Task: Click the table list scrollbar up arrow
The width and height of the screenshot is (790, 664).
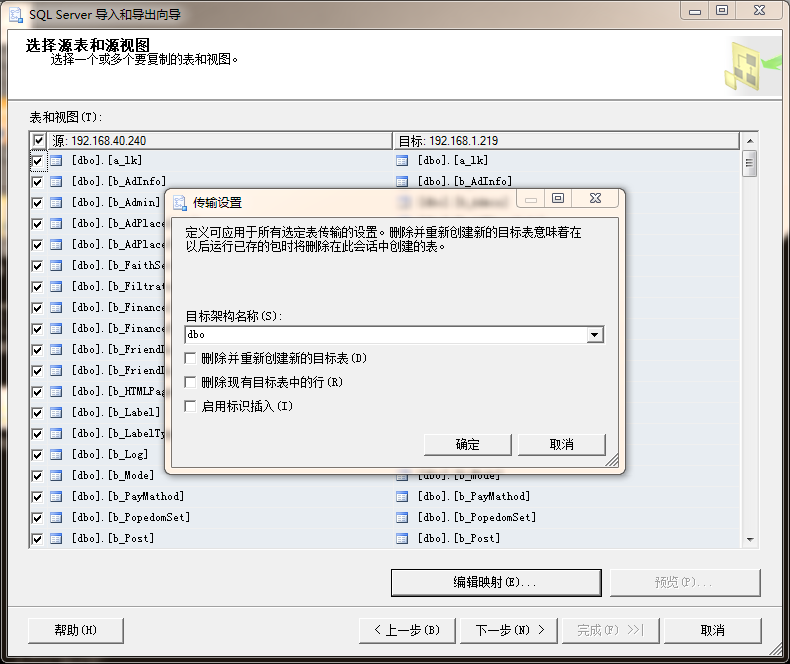Action: (750, 141)
